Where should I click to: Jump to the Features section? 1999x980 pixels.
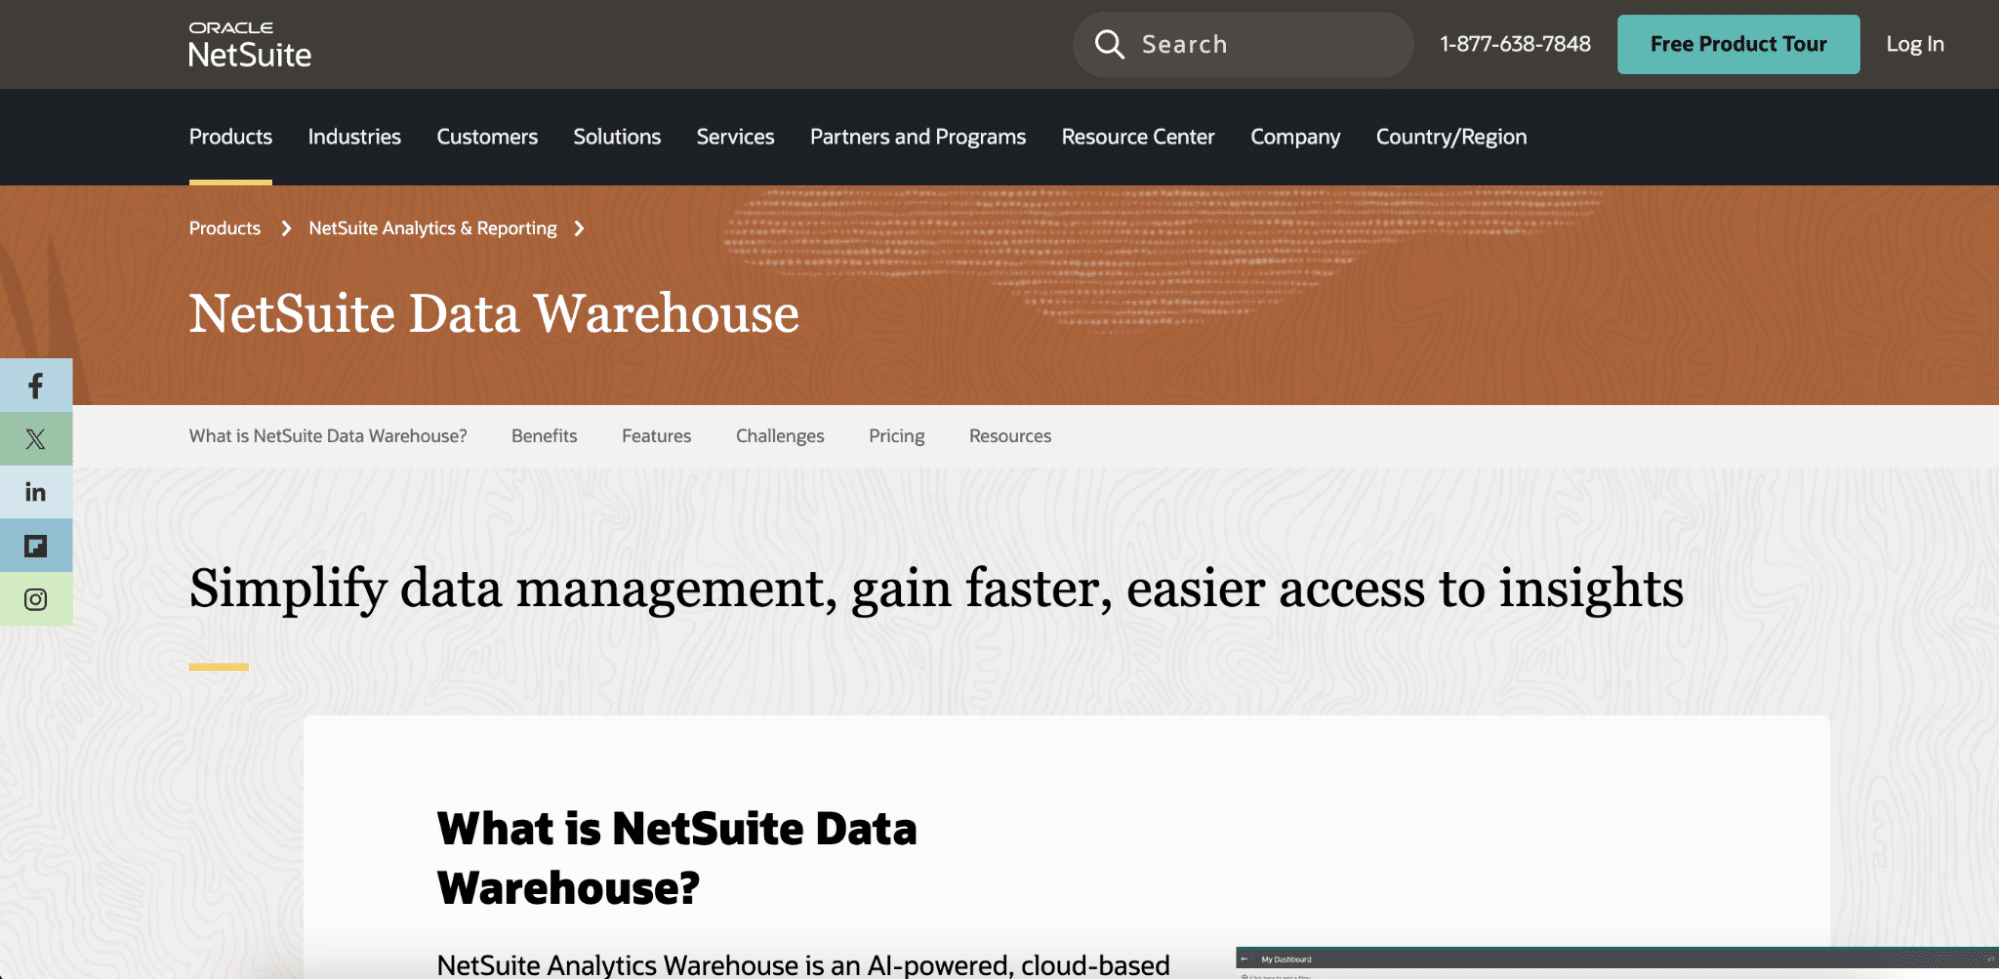tap(656, 436)
